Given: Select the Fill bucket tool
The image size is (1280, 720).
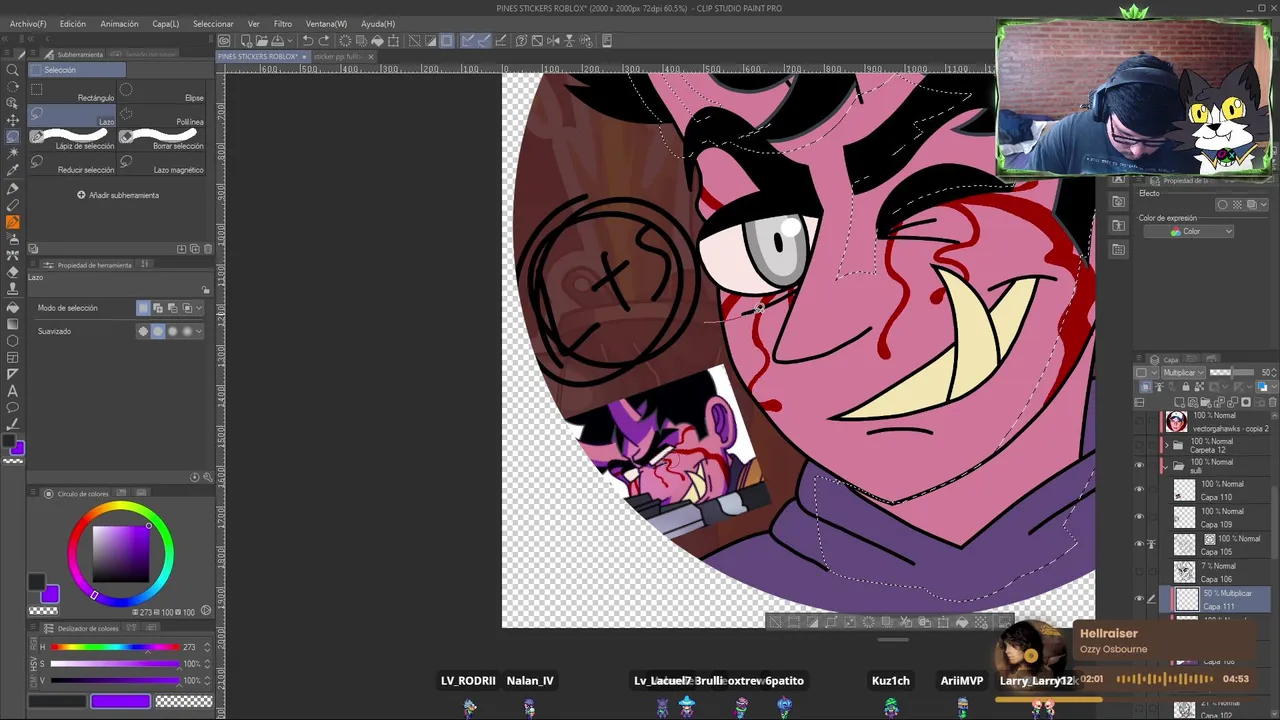Looking at the screenshot, I should tap(13, 307).
